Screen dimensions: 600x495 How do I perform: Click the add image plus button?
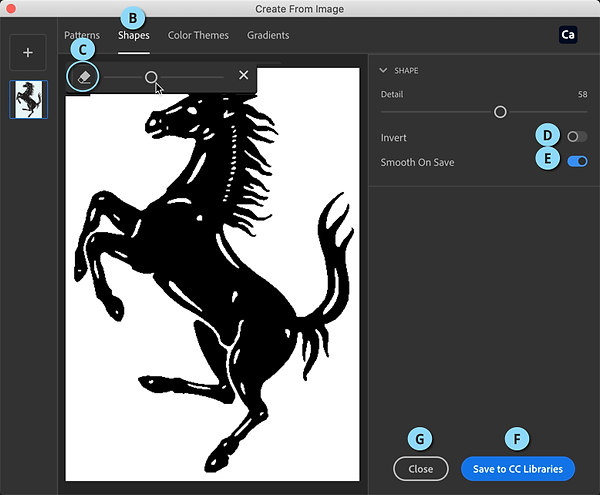click(x=28, y=52)
